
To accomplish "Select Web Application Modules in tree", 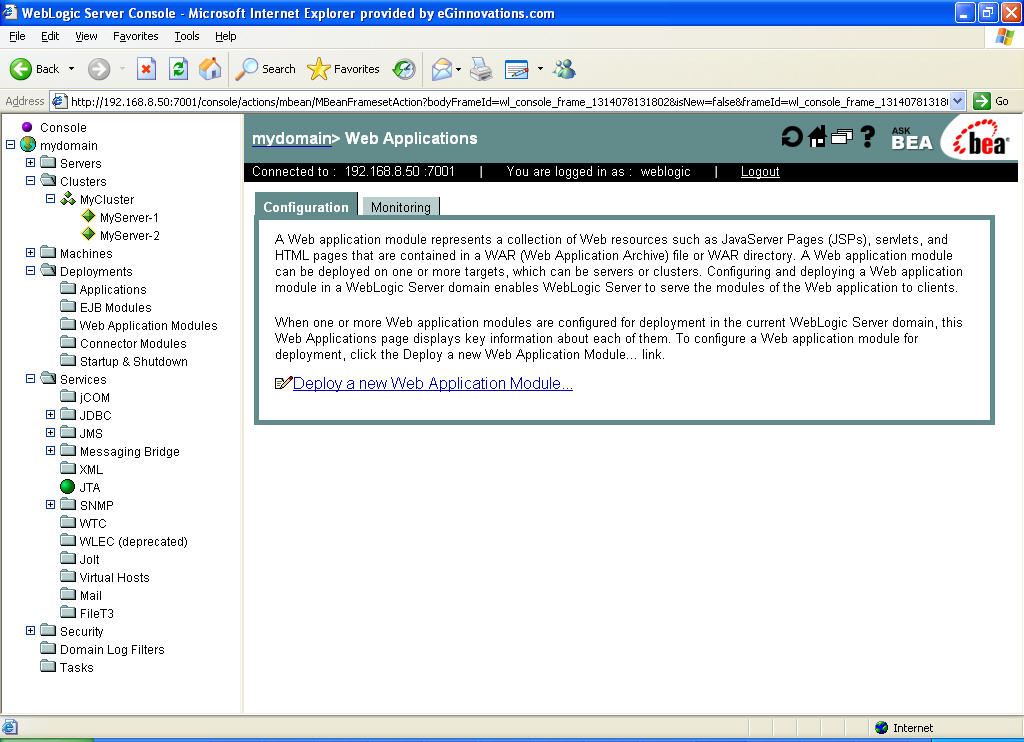I will (148, 325).
